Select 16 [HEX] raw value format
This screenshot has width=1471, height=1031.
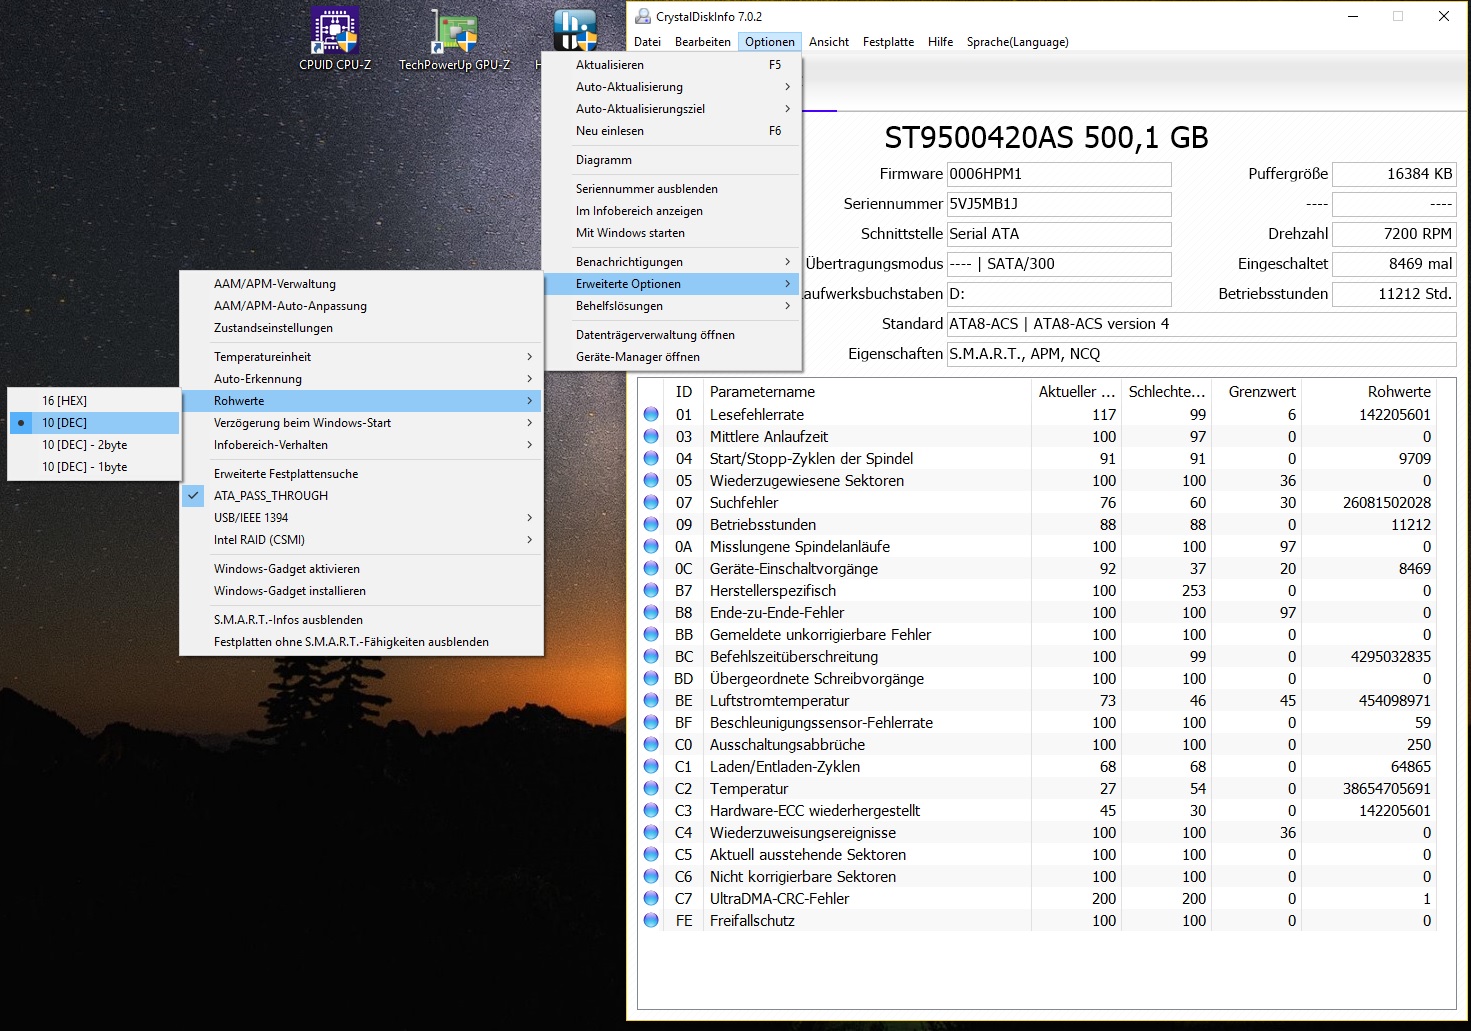(94, 401)
